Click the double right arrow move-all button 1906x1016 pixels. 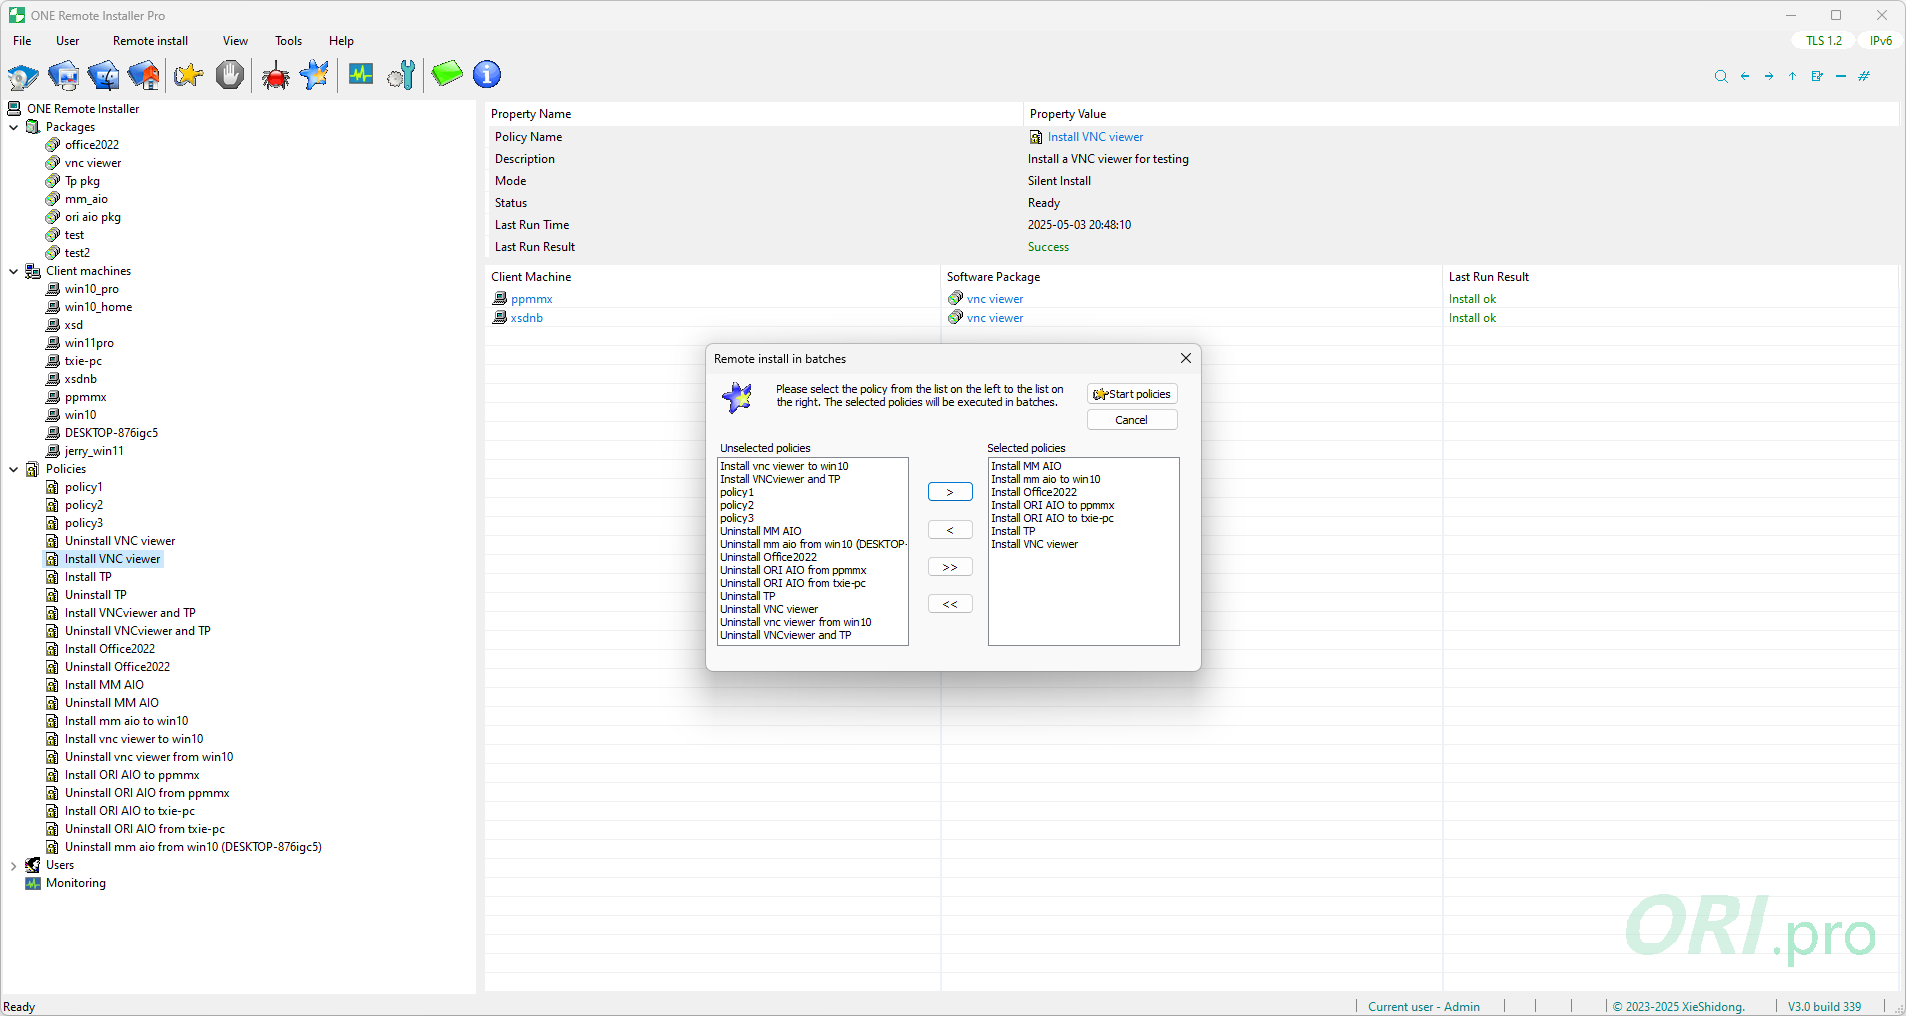950,567
